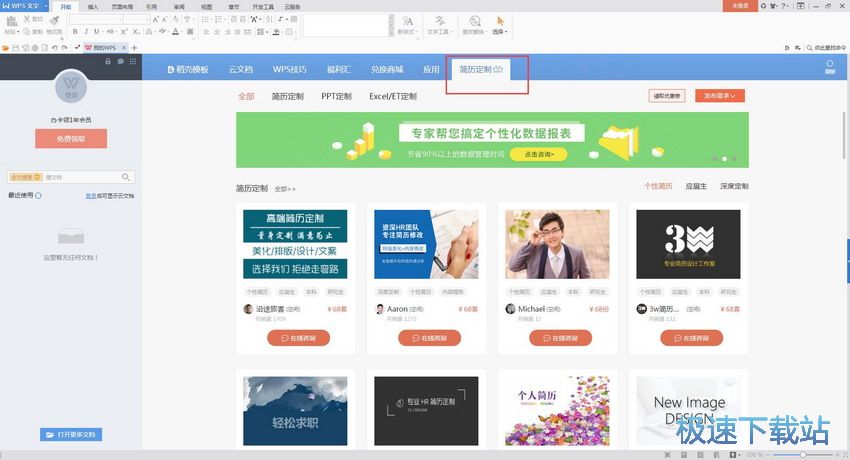The image size is (850, 460).
Task: Click the help question mark icon
Action: pos(783,6)
